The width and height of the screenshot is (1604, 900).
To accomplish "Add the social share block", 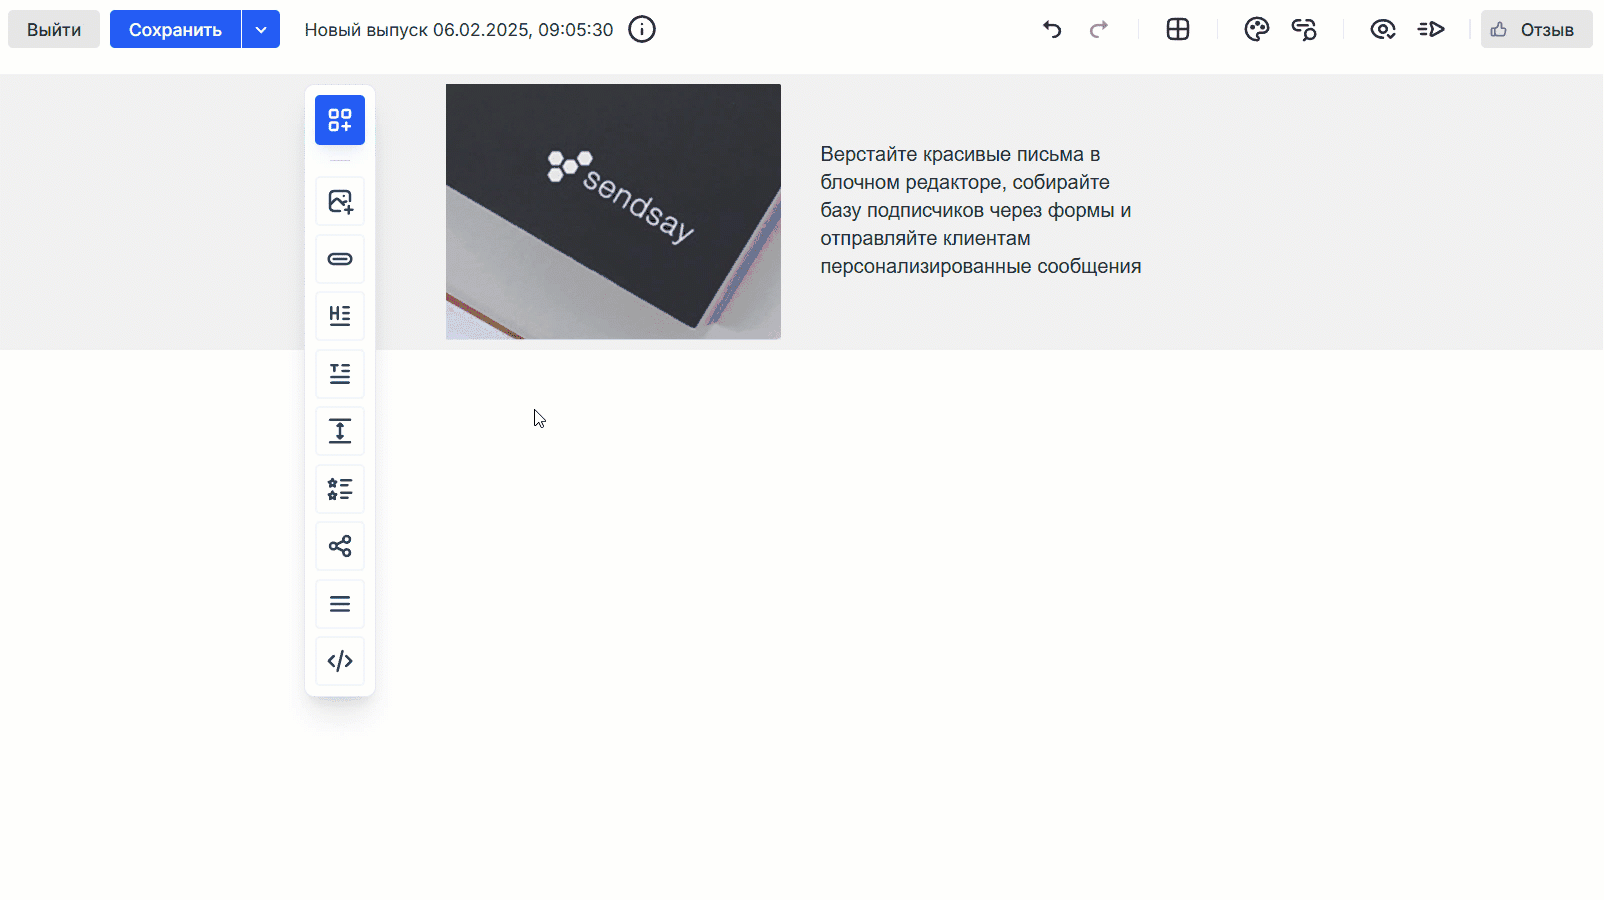I will click(340, 546).
